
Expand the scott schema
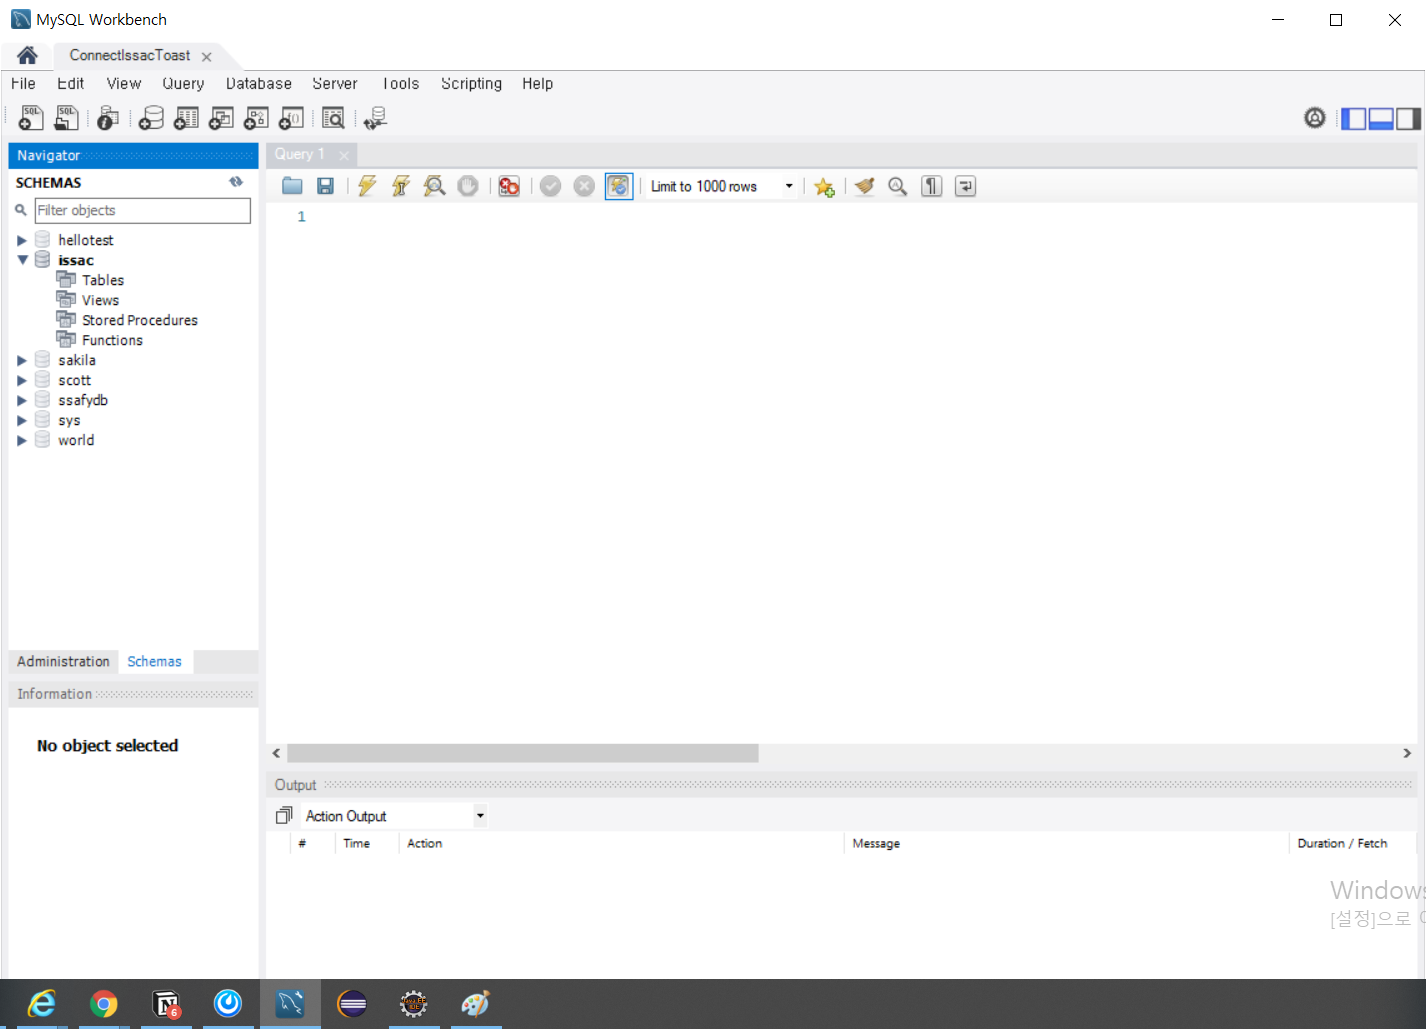pyautogui.click(x=22, y=380)
